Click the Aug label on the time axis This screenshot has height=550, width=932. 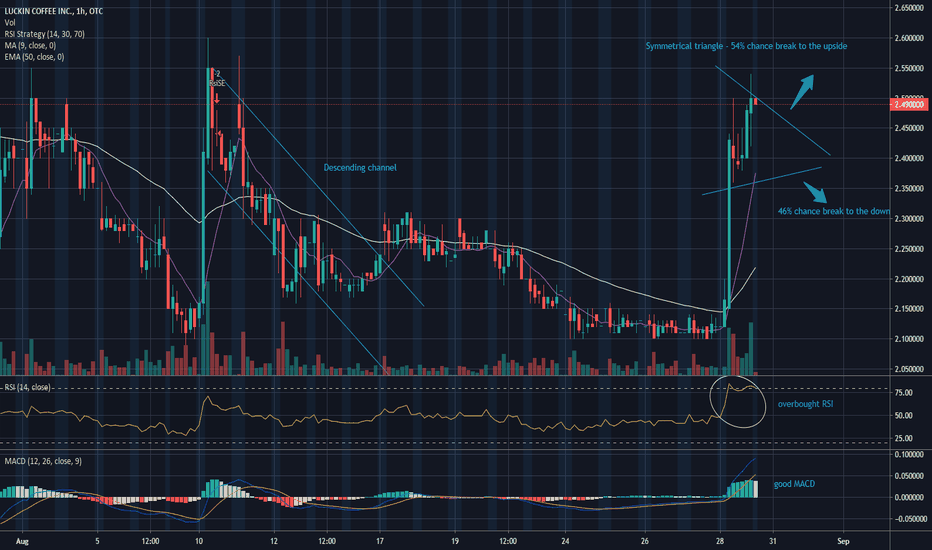(x=22, y=542)
